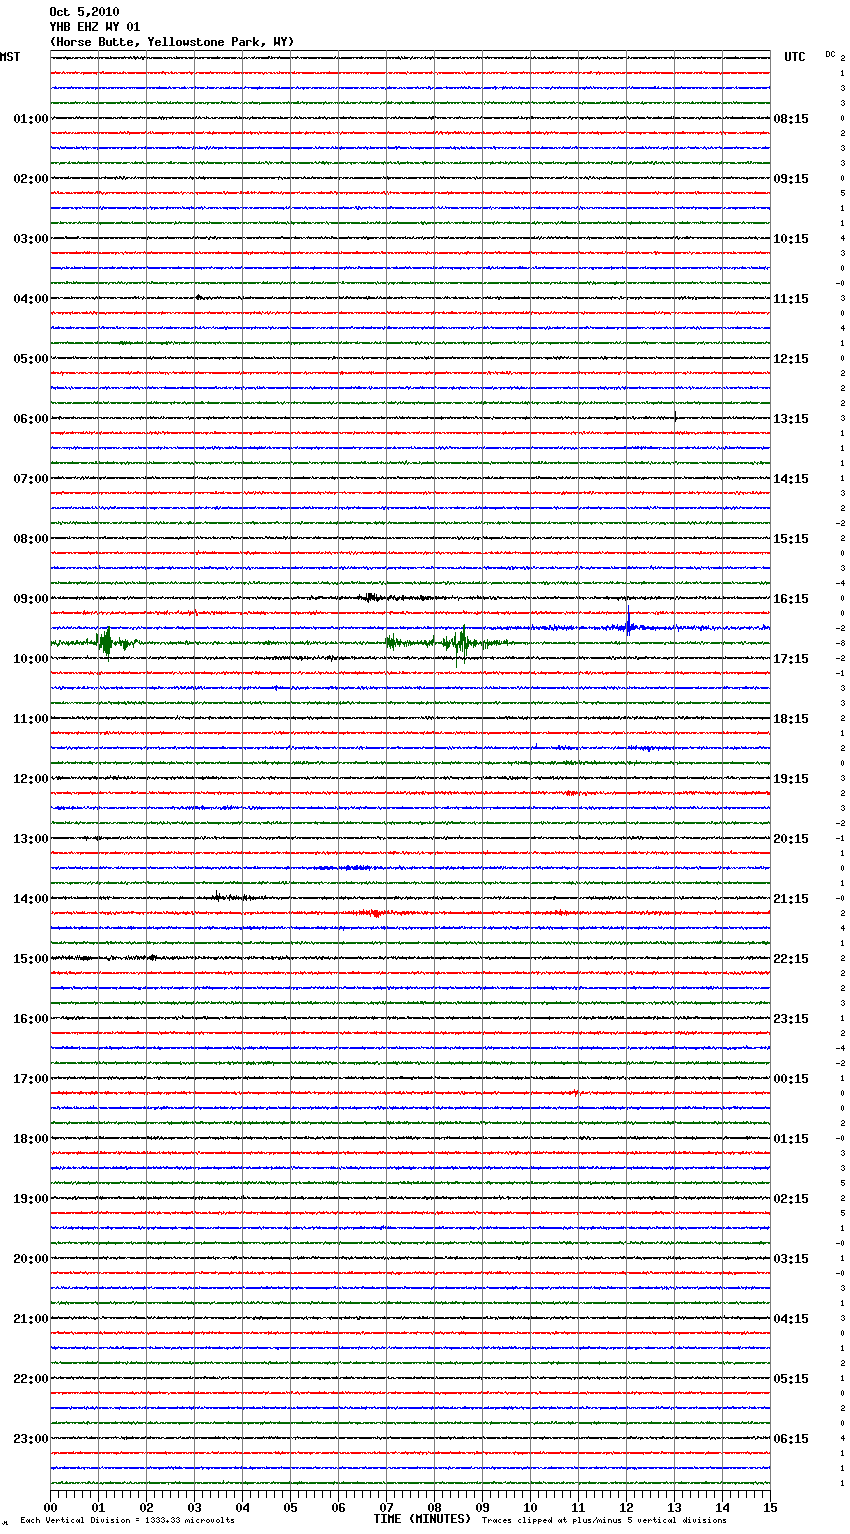Click the 23:15 UTC time label
The image size is (850, 1534).
[x=791, y=1019]
